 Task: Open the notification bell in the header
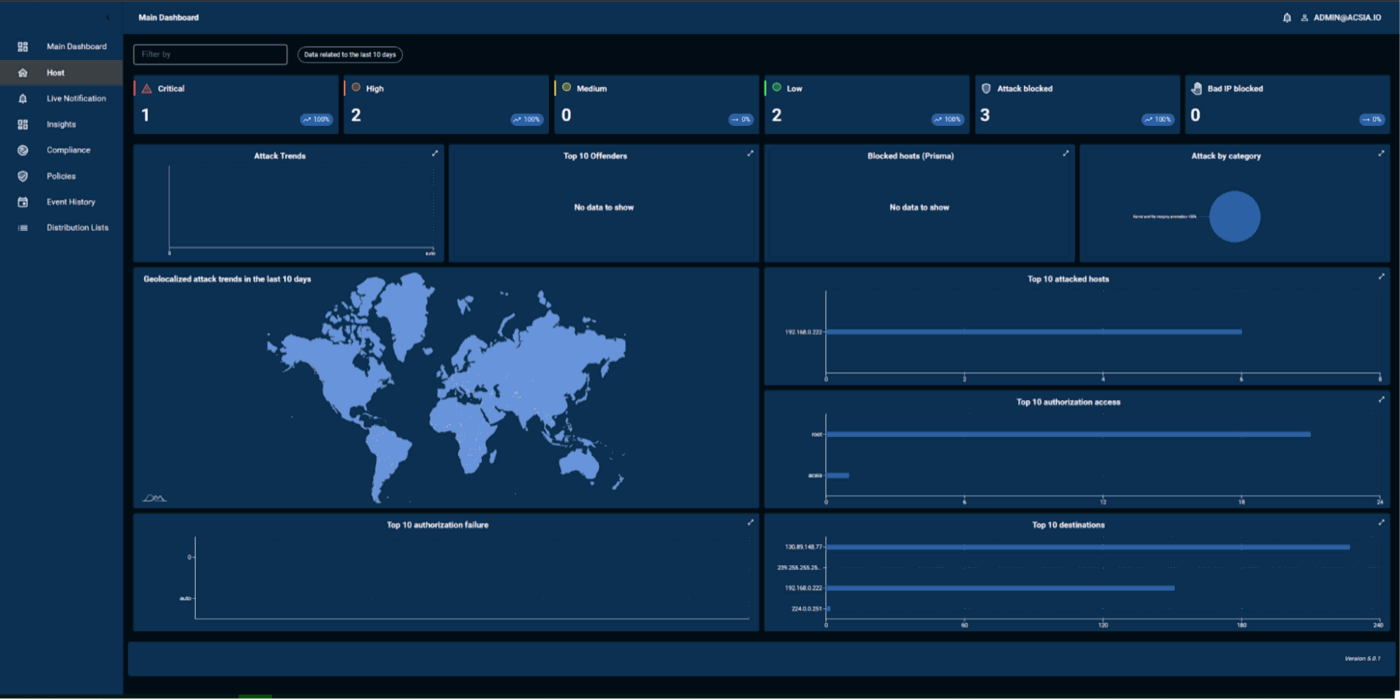coord(1287,18)
